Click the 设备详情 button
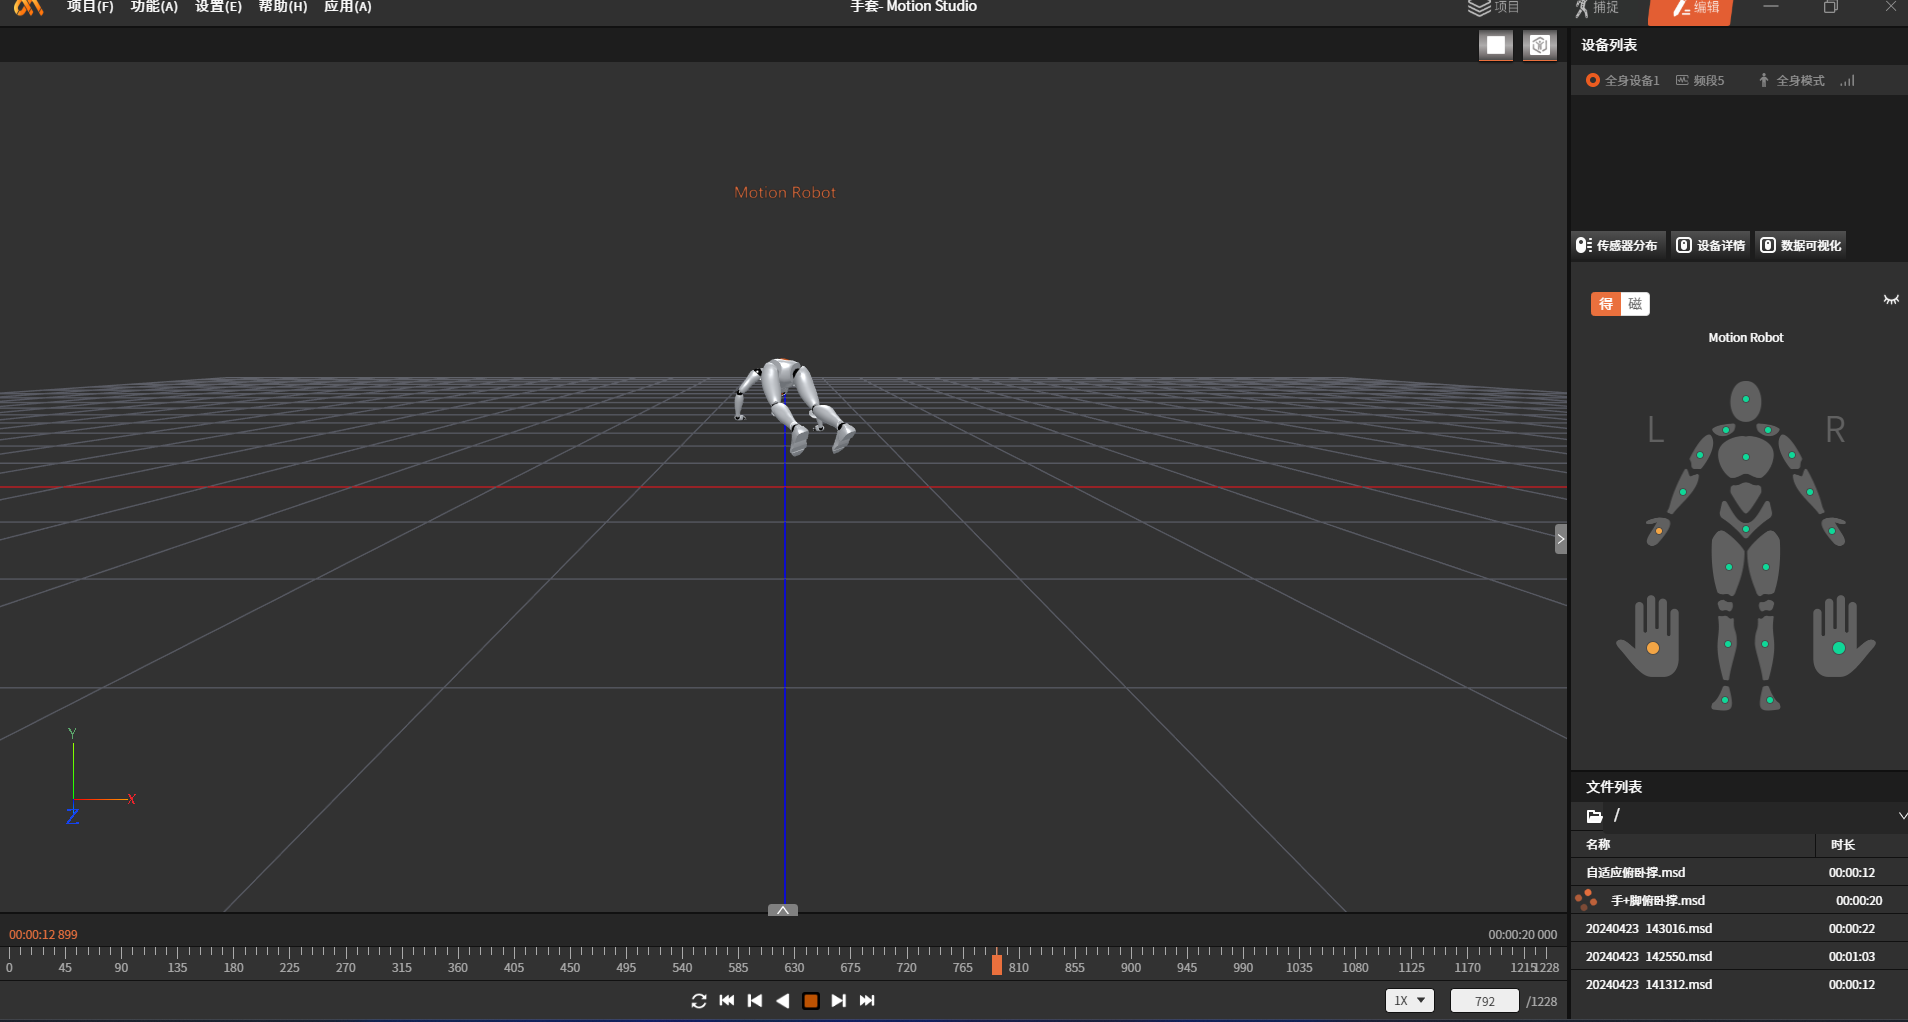Screen dimensions: 1908x1022 point(1711,245)
